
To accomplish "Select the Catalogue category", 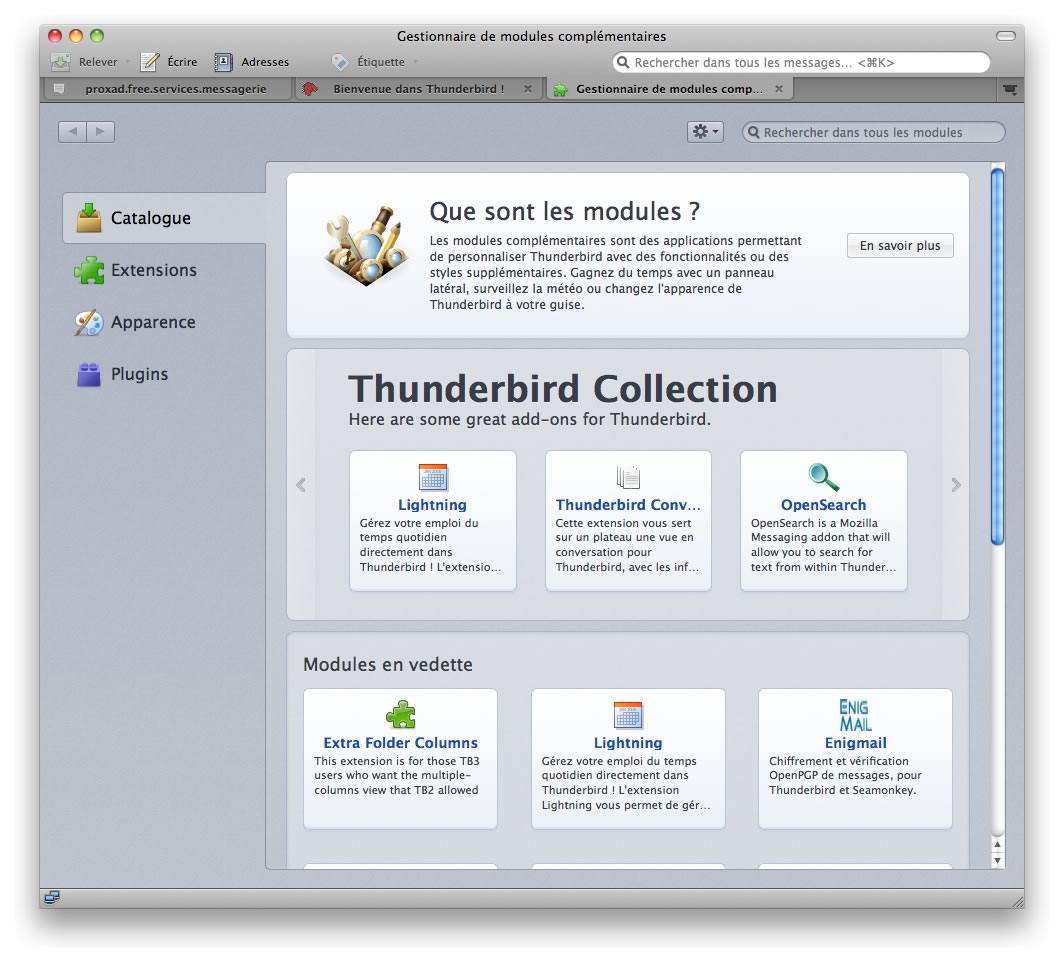I will tap(164, 218).
